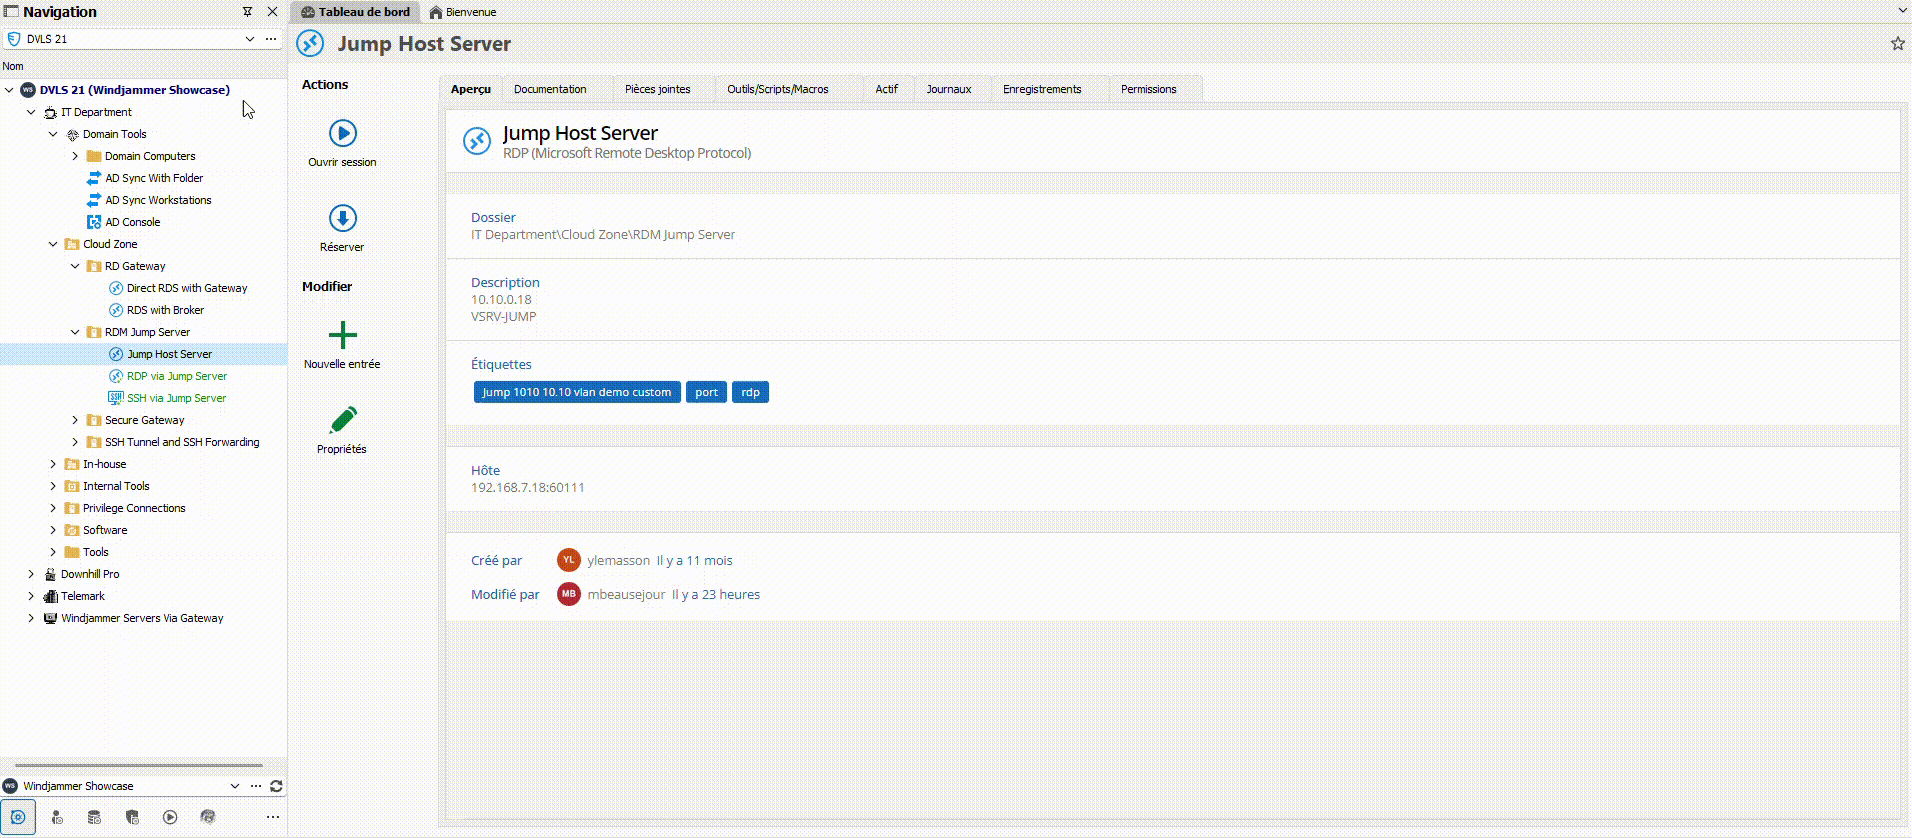Refresh the Windjammer Showcase vault
The image size is (1912, 838).
coord(276,786)
